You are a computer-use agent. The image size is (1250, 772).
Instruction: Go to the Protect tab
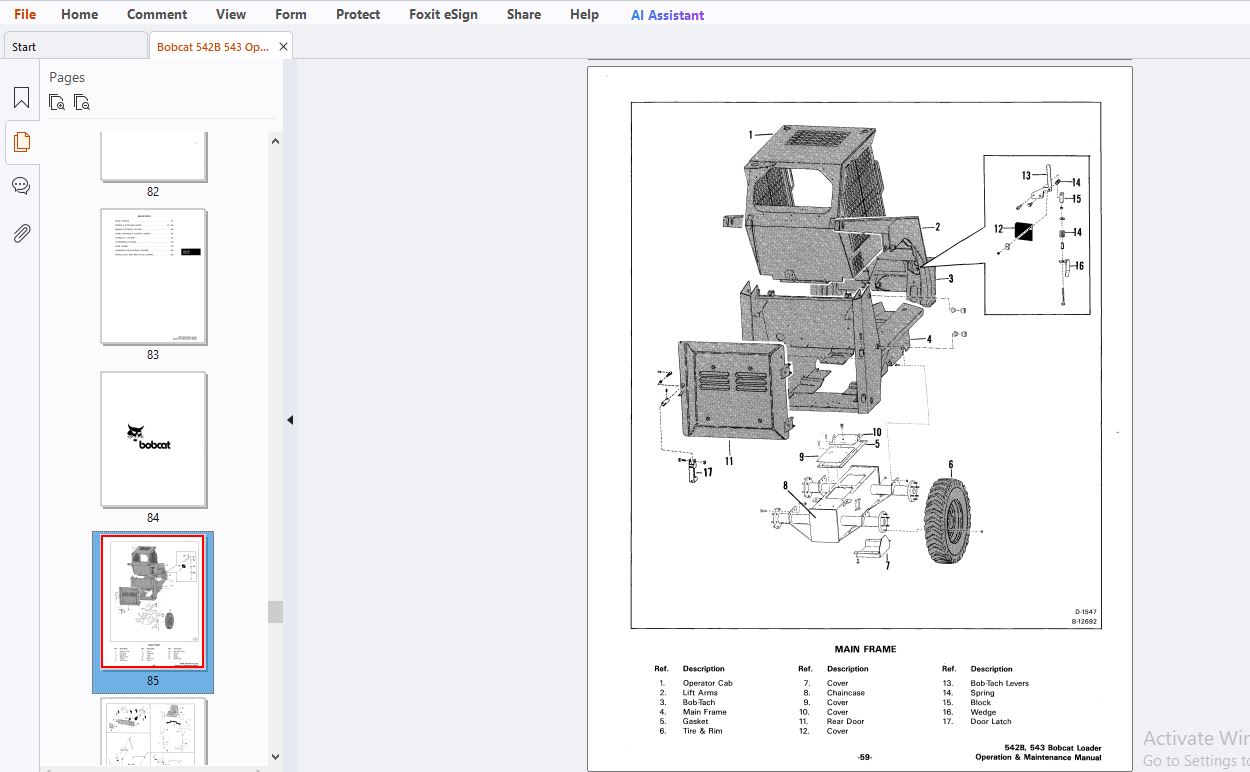tap(358, 14)
